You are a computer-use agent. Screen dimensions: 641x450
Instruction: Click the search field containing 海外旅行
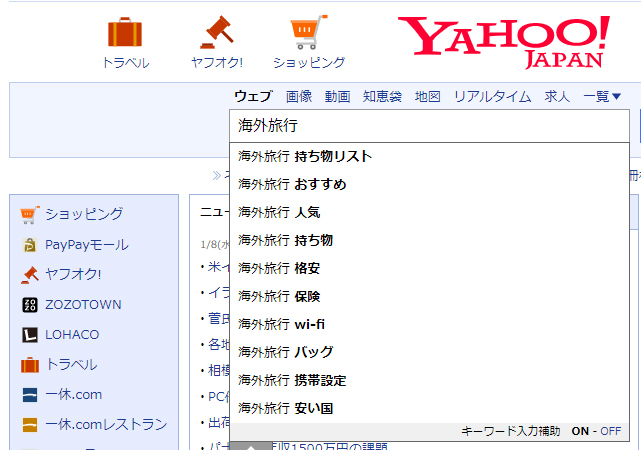click(x=429, y=126)
